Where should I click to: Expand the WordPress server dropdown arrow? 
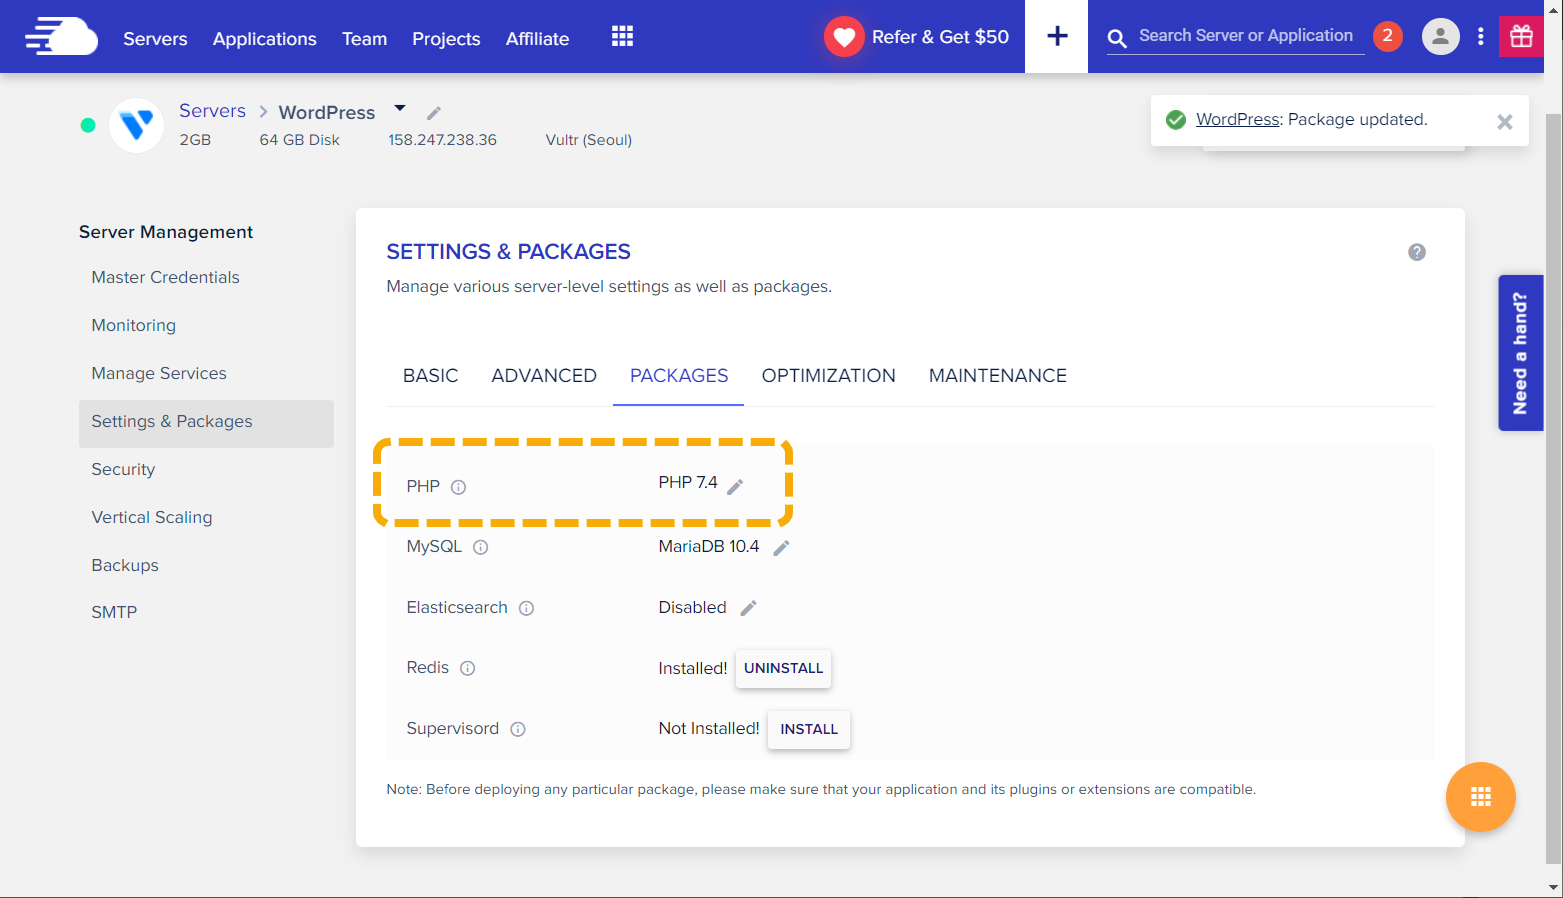coord(400,108)
